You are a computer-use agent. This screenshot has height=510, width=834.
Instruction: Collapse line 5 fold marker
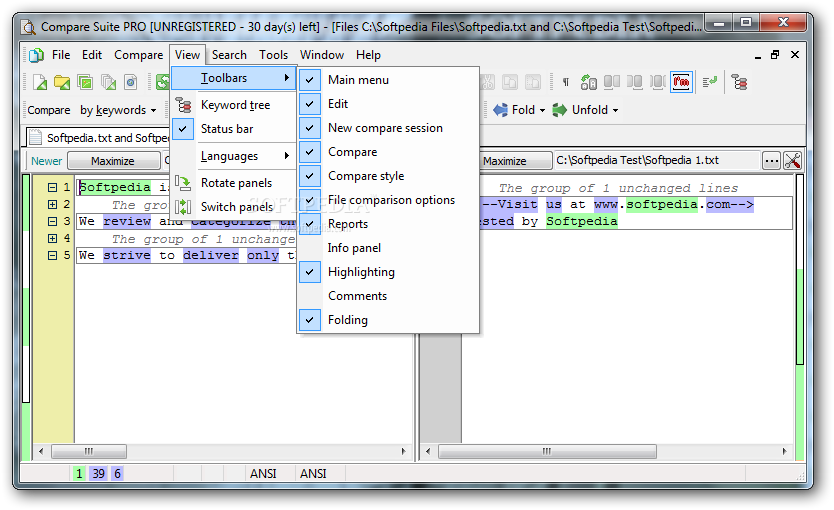coord(52,255)
